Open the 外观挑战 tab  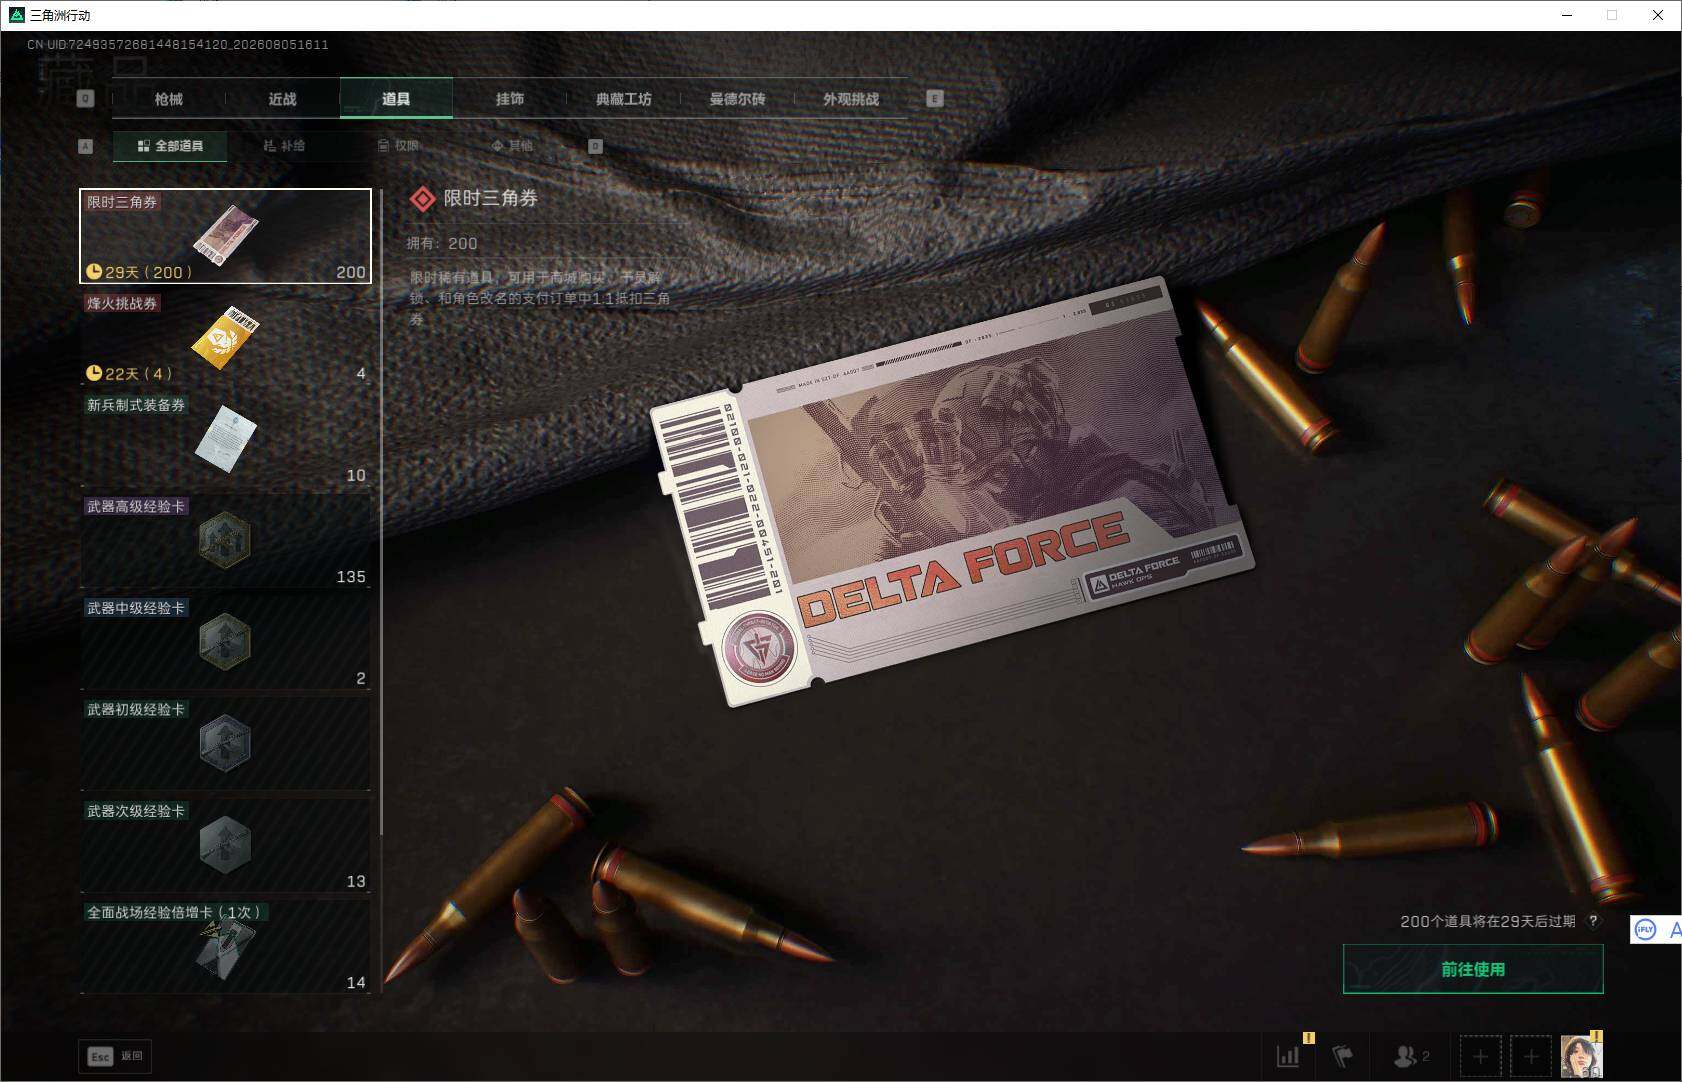click(851, 99)
